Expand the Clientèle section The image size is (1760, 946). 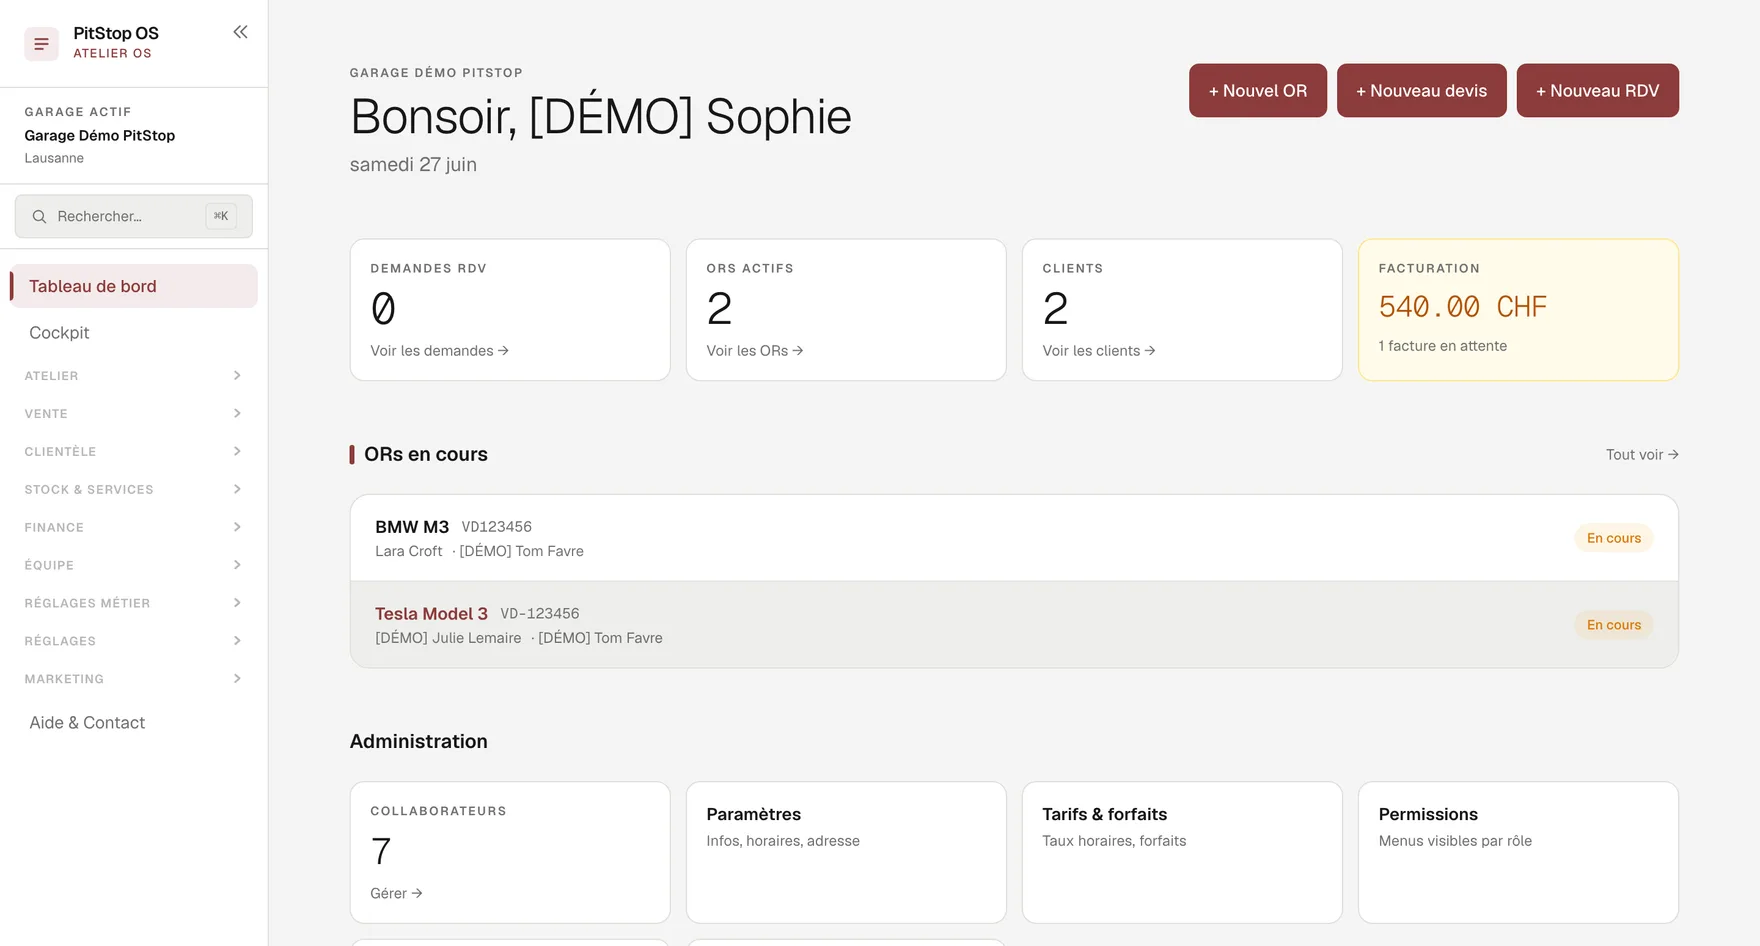point(133,452)
